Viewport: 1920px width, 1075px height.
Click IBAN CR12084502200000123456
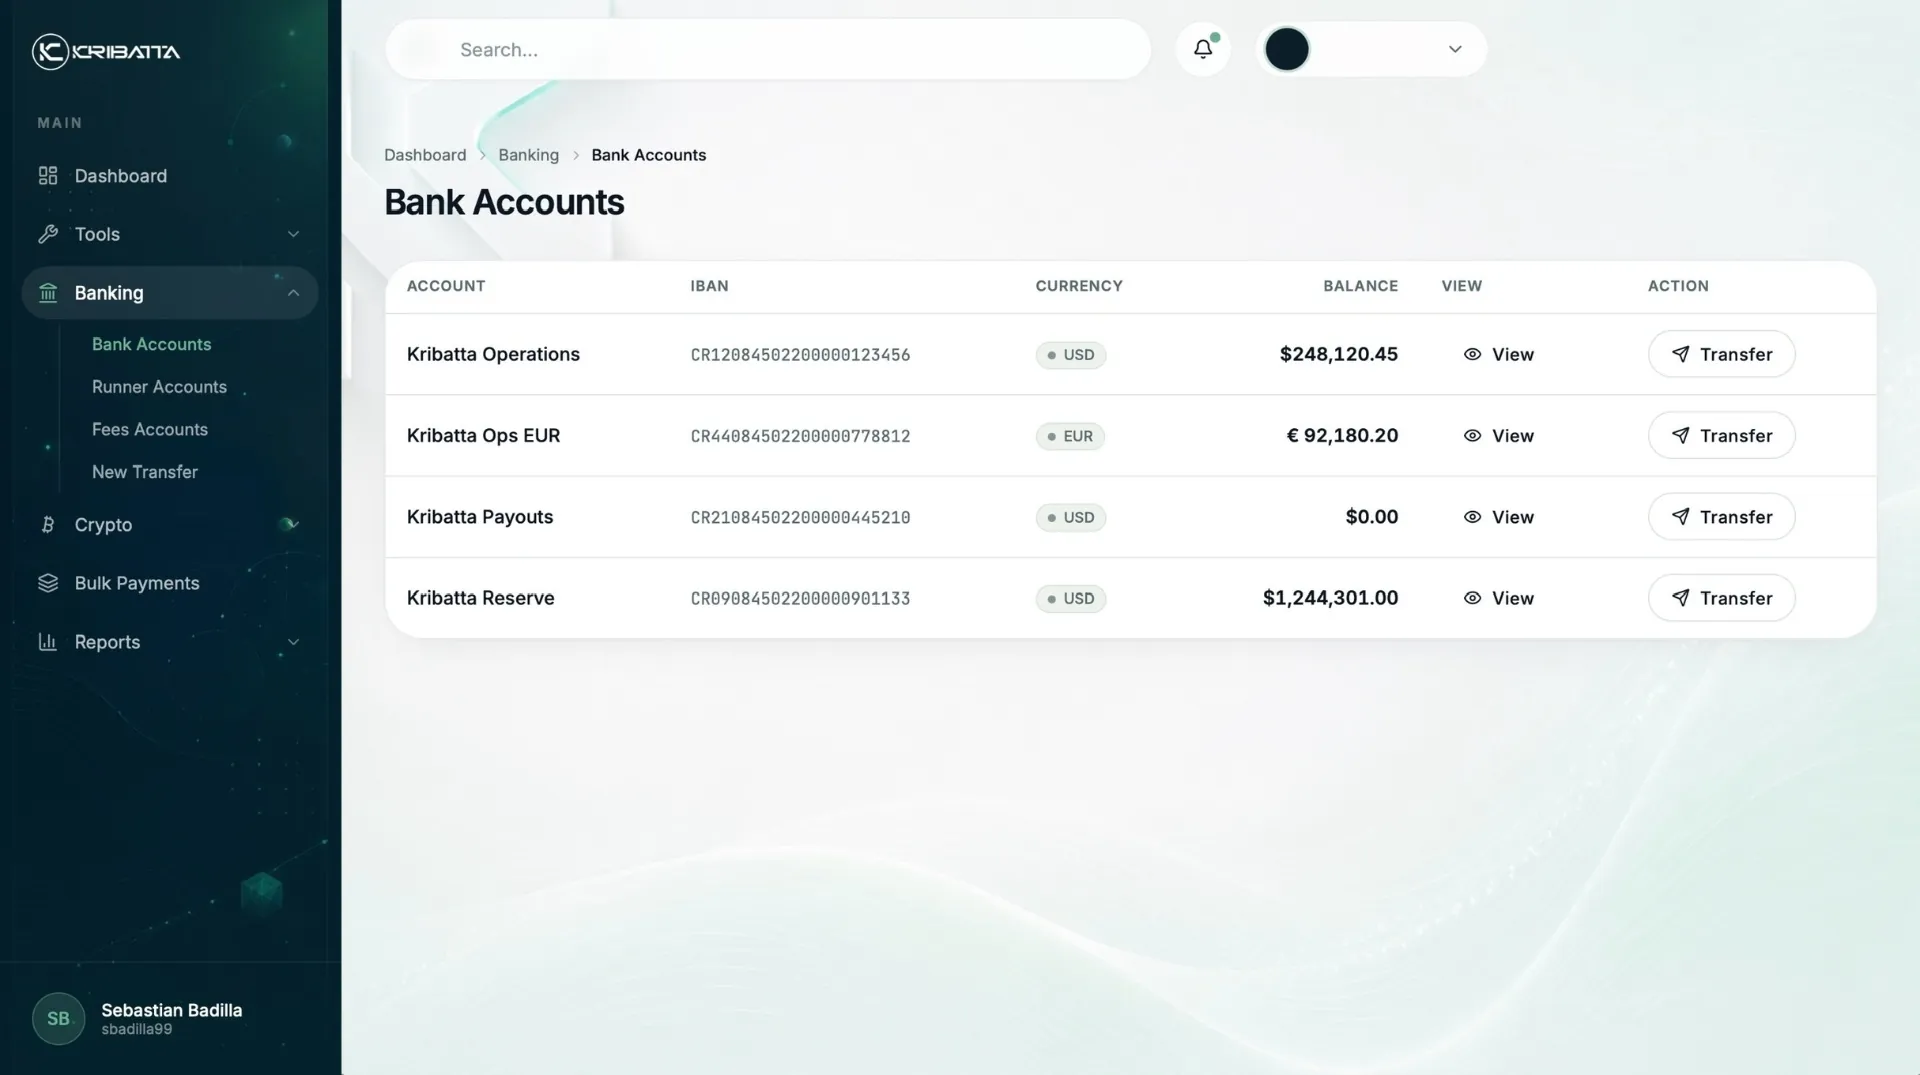800,355
